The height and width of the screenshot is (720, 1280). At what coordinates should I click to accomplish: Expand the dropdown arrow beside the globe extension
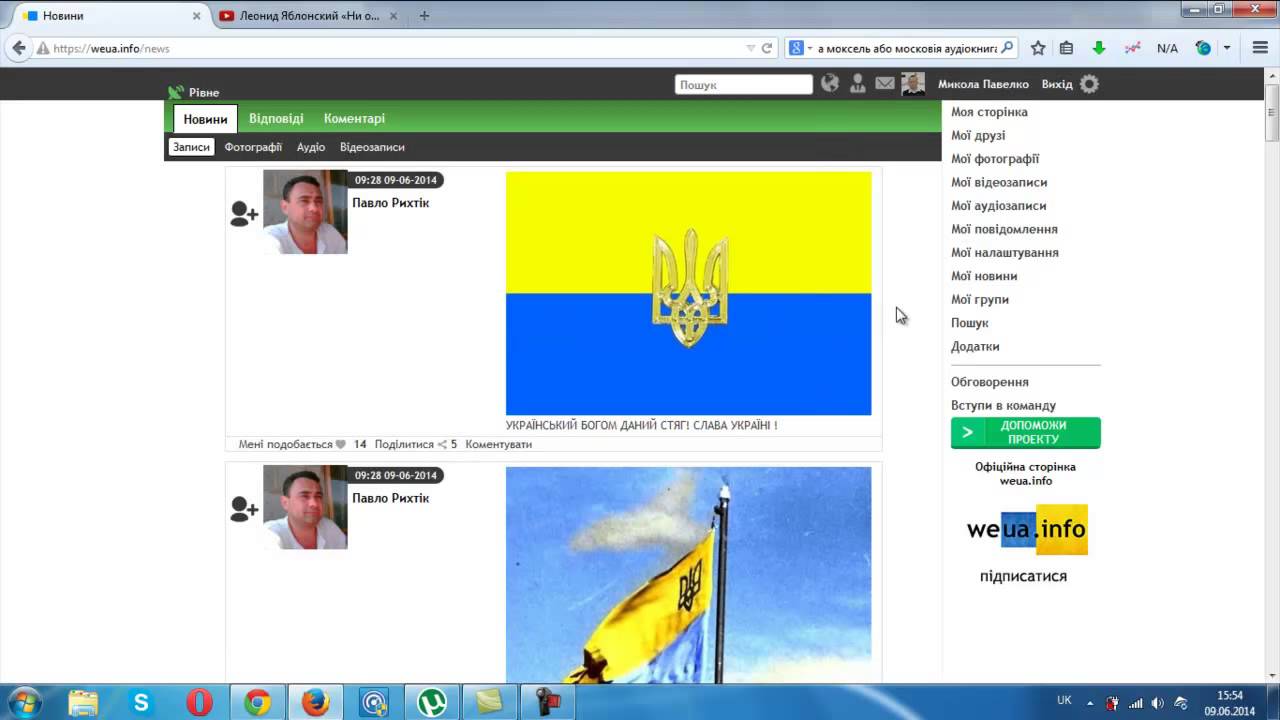1227,48
